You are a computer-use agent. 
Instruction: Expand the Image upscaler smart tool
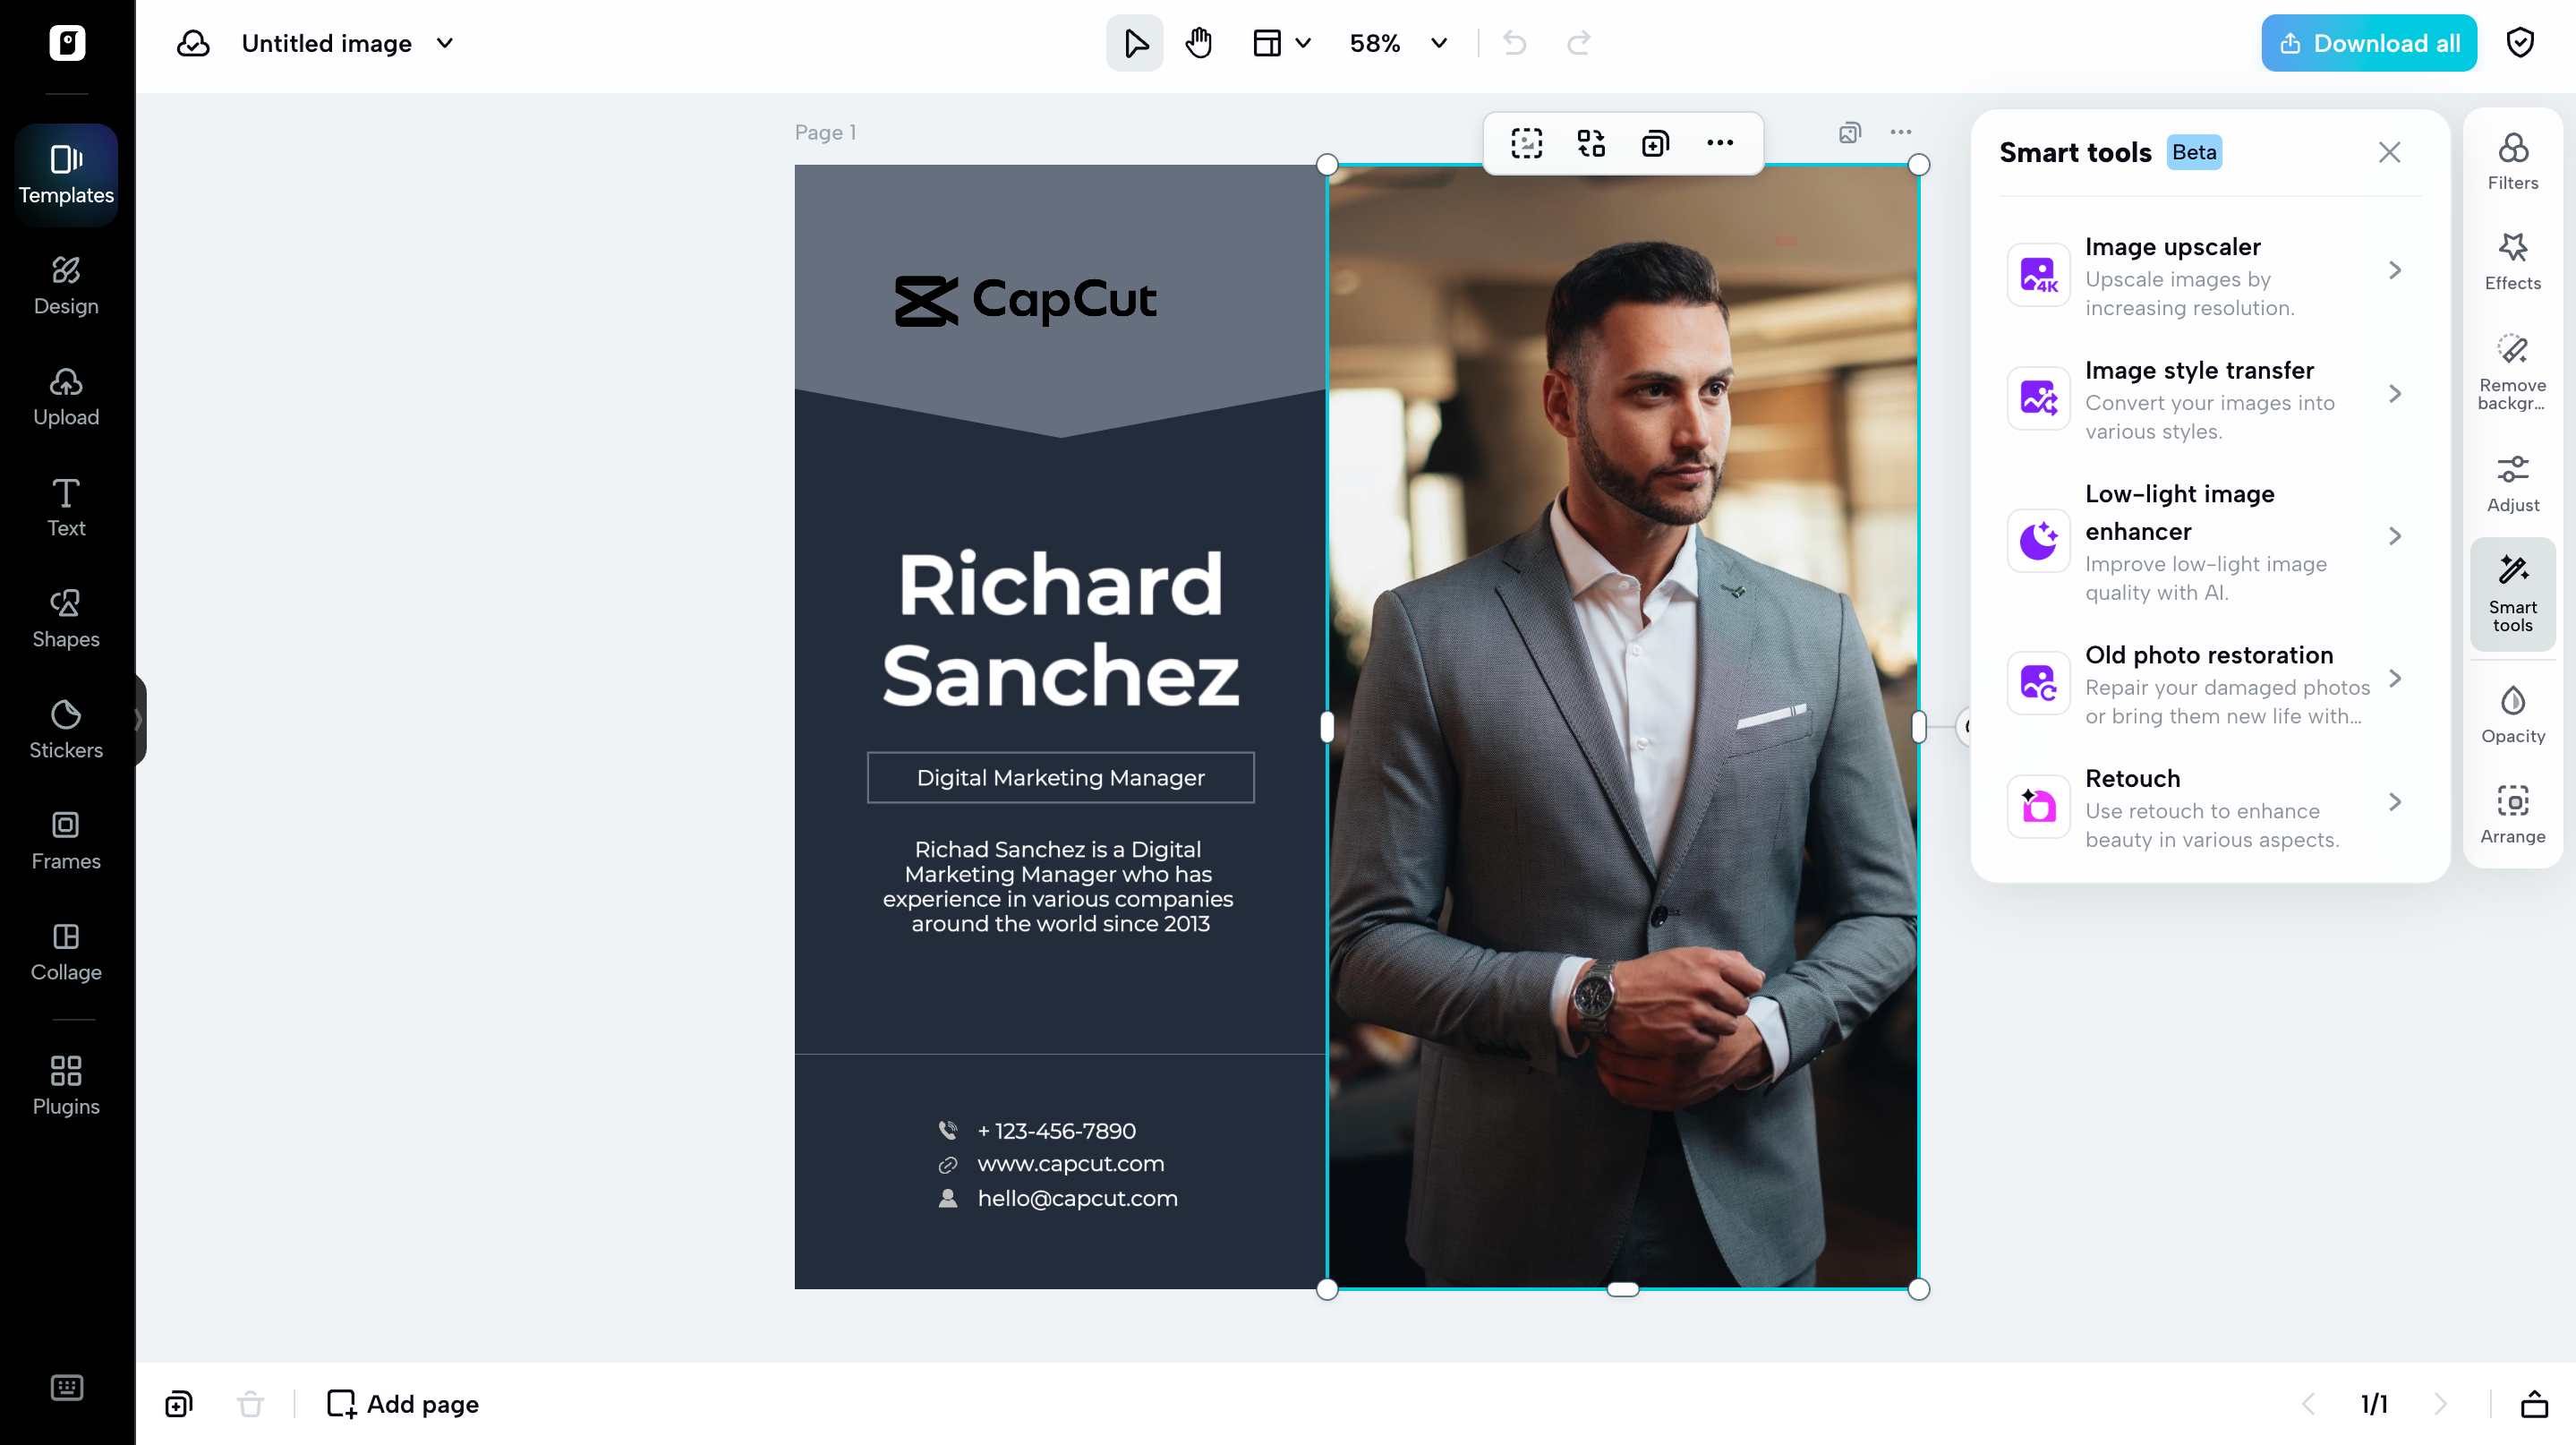tap(2206, 277)
